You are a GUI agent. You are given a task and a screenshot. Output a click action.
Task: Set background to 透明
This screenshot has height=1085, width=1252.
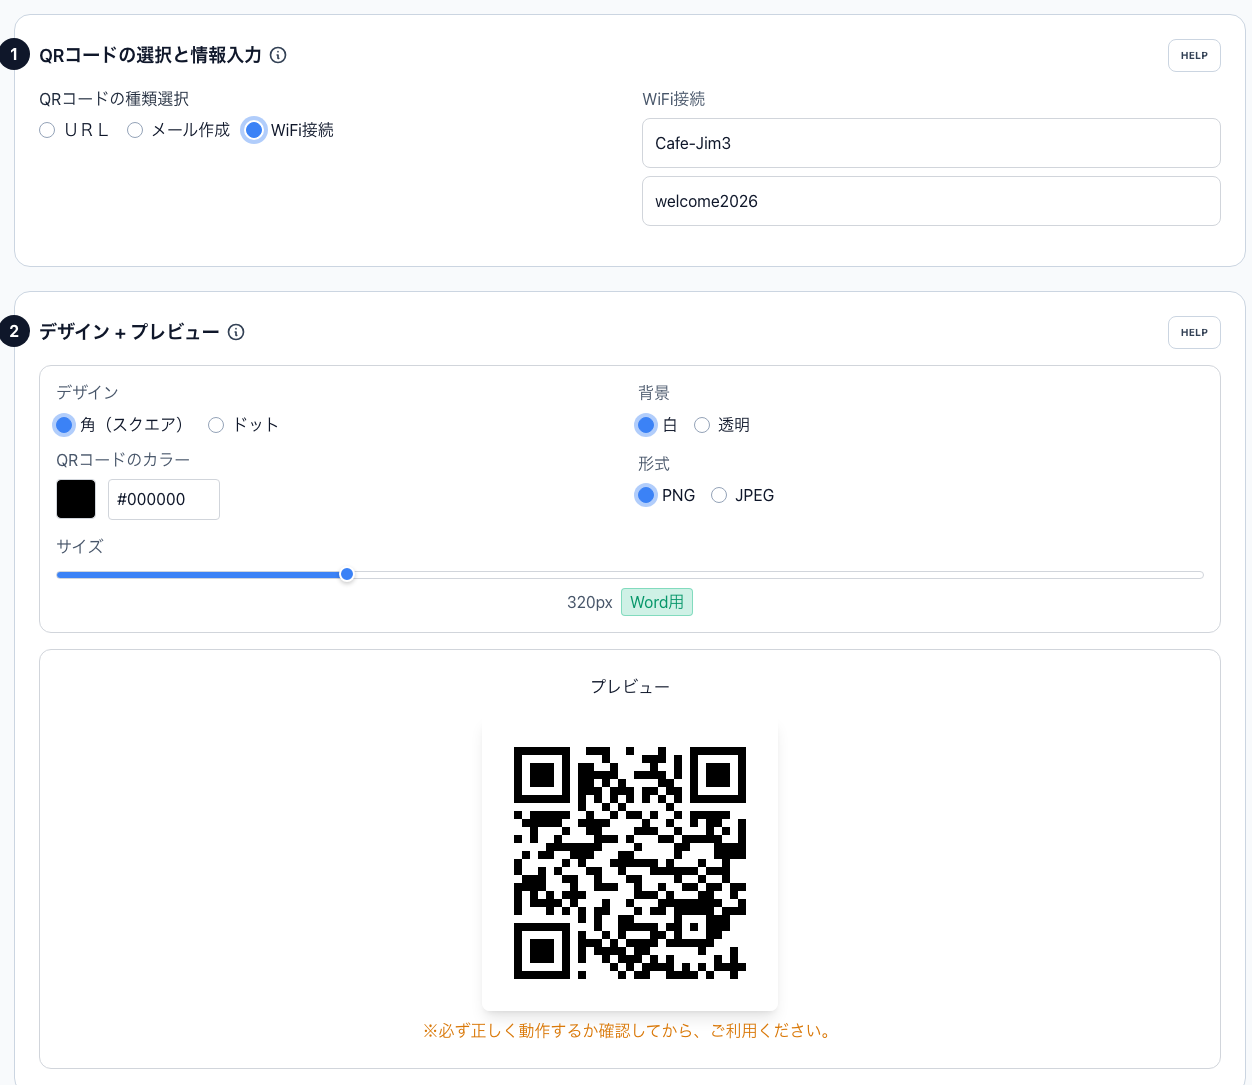pos(702,425)
